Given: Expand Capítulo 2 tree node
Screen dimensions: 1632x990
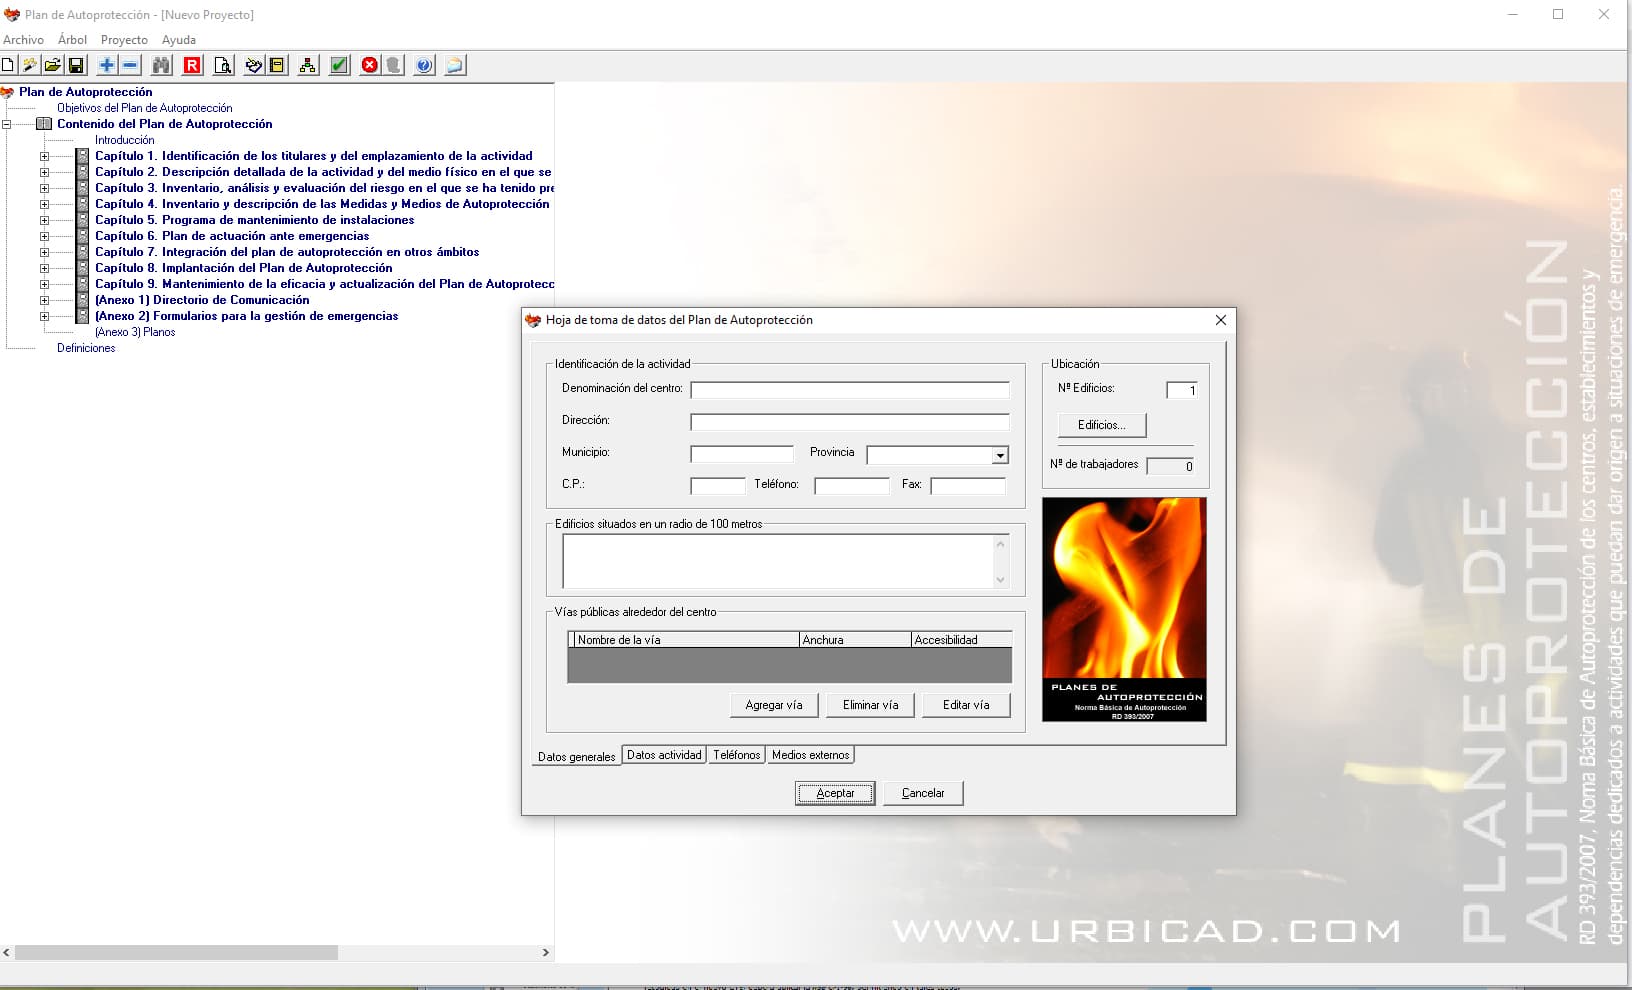Looking at the screenshot, I should click(44, 172).
